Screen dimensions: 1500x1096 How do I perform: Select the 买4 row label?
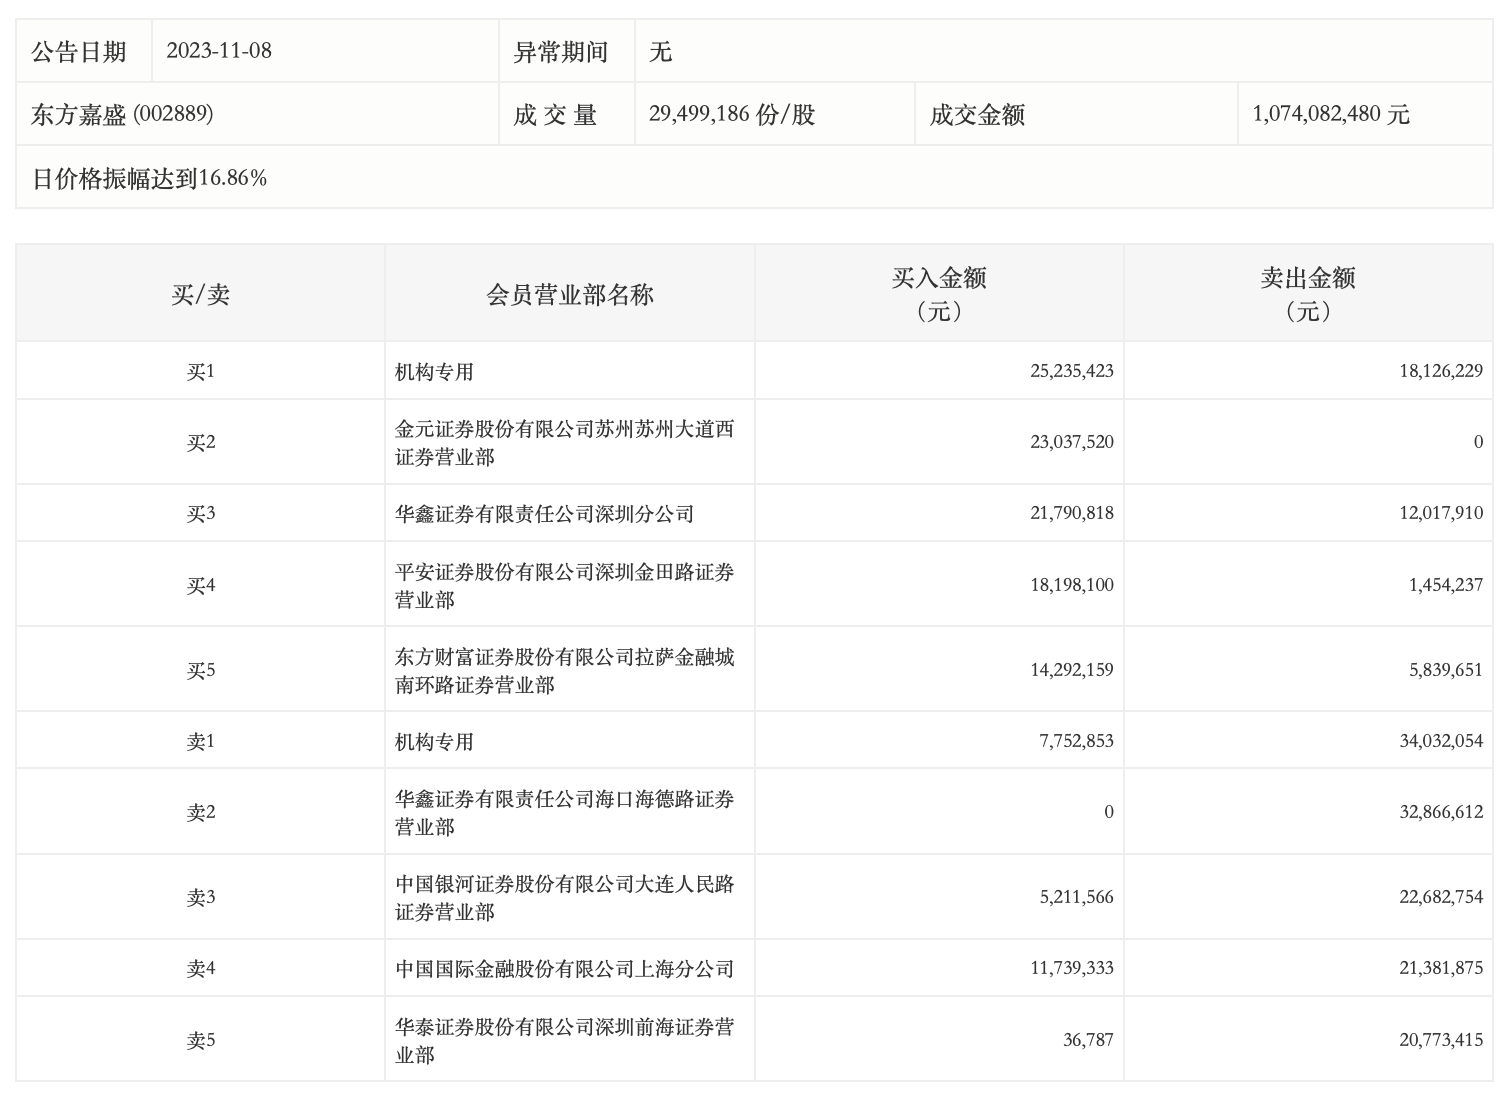point(200,585)
